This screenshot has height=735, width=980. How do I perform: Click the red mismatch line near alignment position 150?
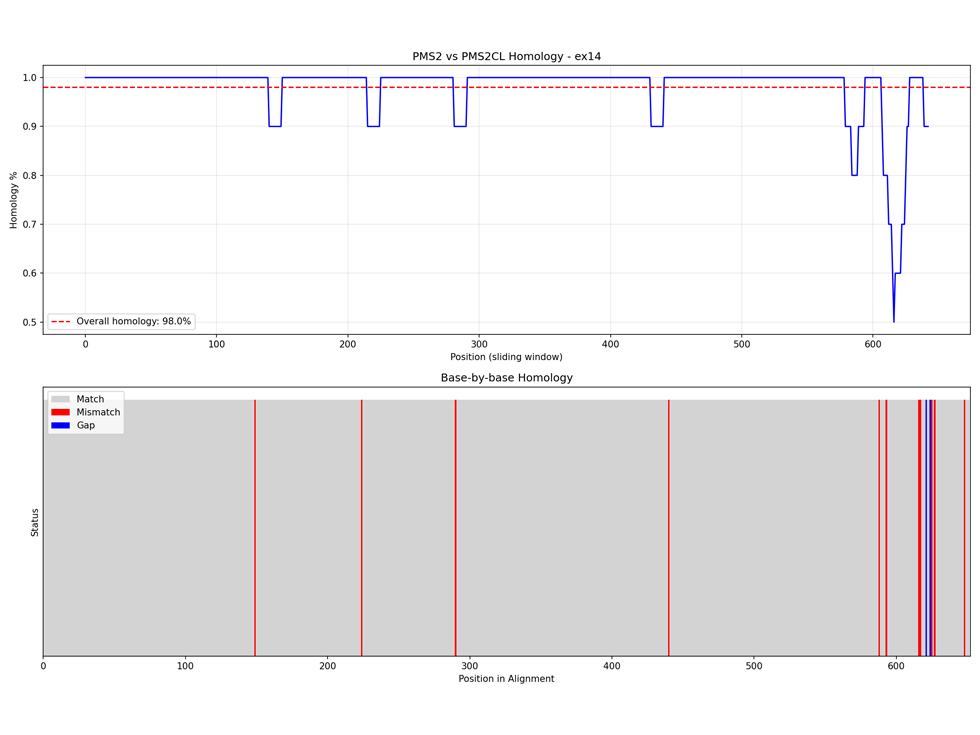click(x=255, y=528)
